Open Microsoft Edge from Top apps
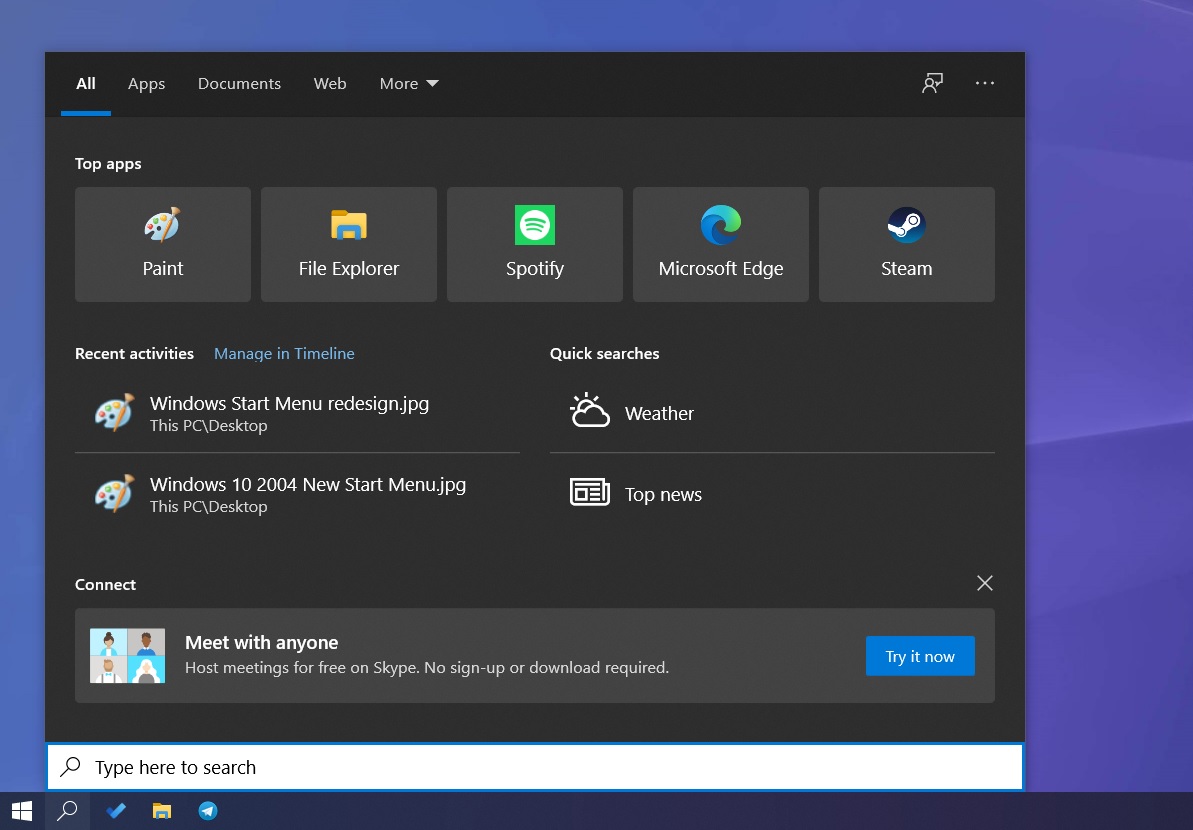1193x830 pixels. pos(720,244)
